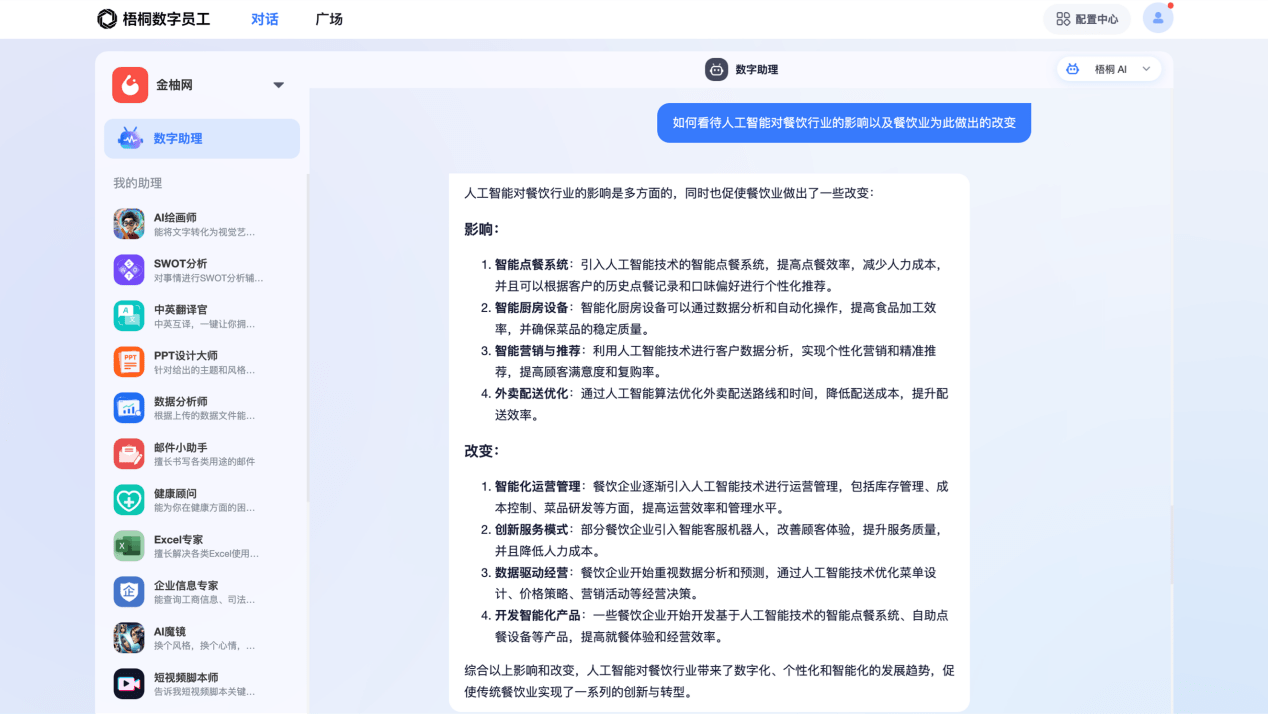Open the Excel专家 assistant icon
The height and width of the screenshot is (714, 1268).
click(129, 545)
